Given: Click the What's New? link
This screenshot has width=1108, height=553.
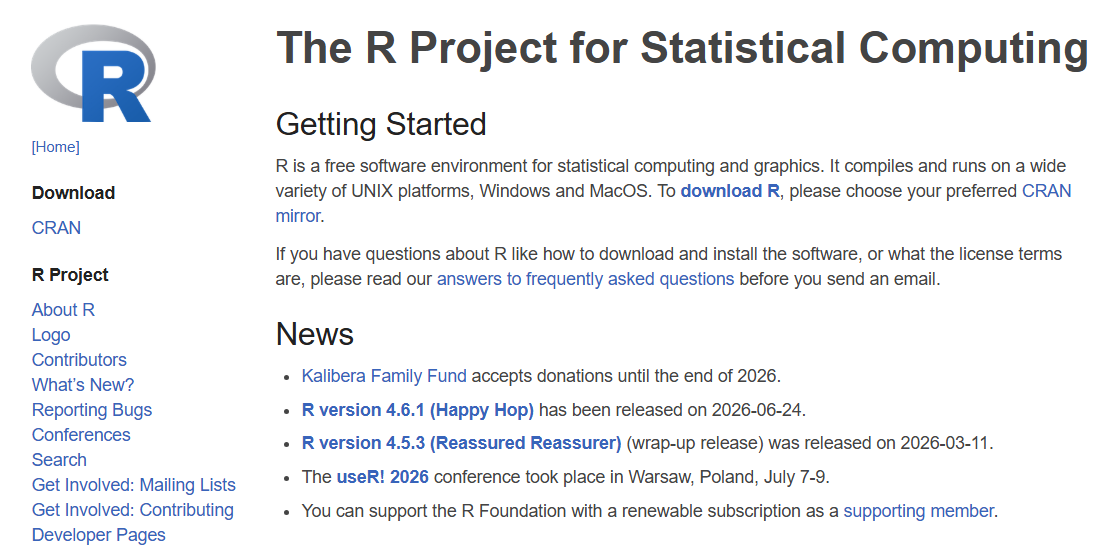Looking at the screenshot, I should tap(83, 385).
